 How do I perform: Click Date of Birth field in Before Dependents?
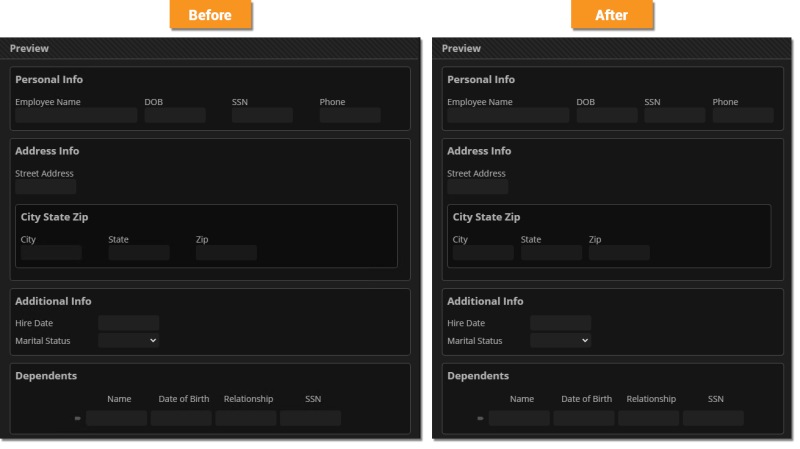[181, 418]
